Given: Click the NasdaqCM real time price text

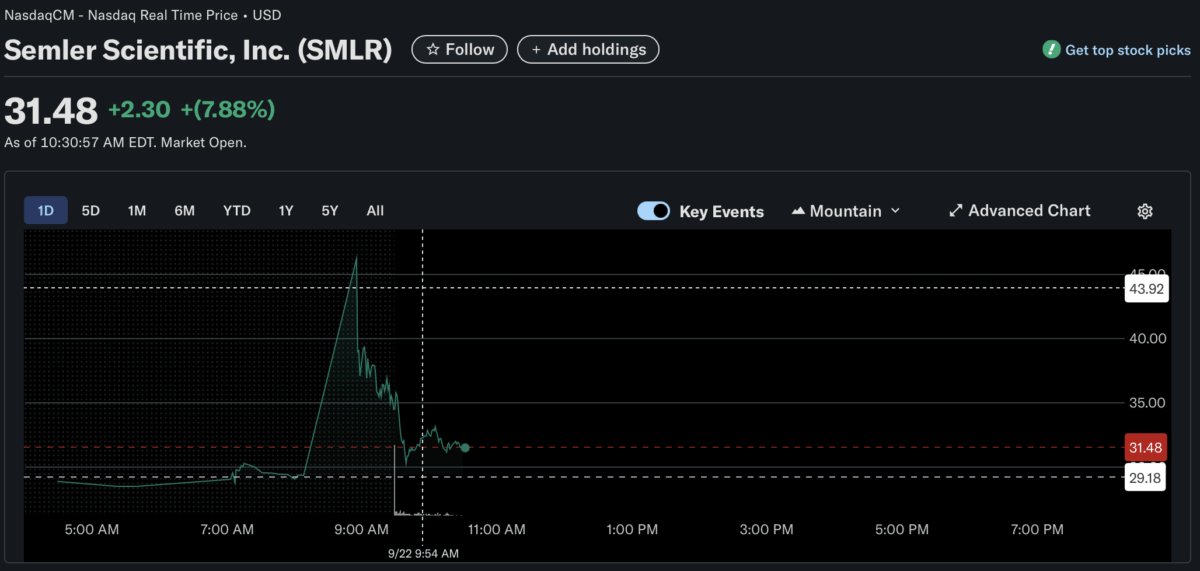Looking at the screenshot, I should 143,15.
